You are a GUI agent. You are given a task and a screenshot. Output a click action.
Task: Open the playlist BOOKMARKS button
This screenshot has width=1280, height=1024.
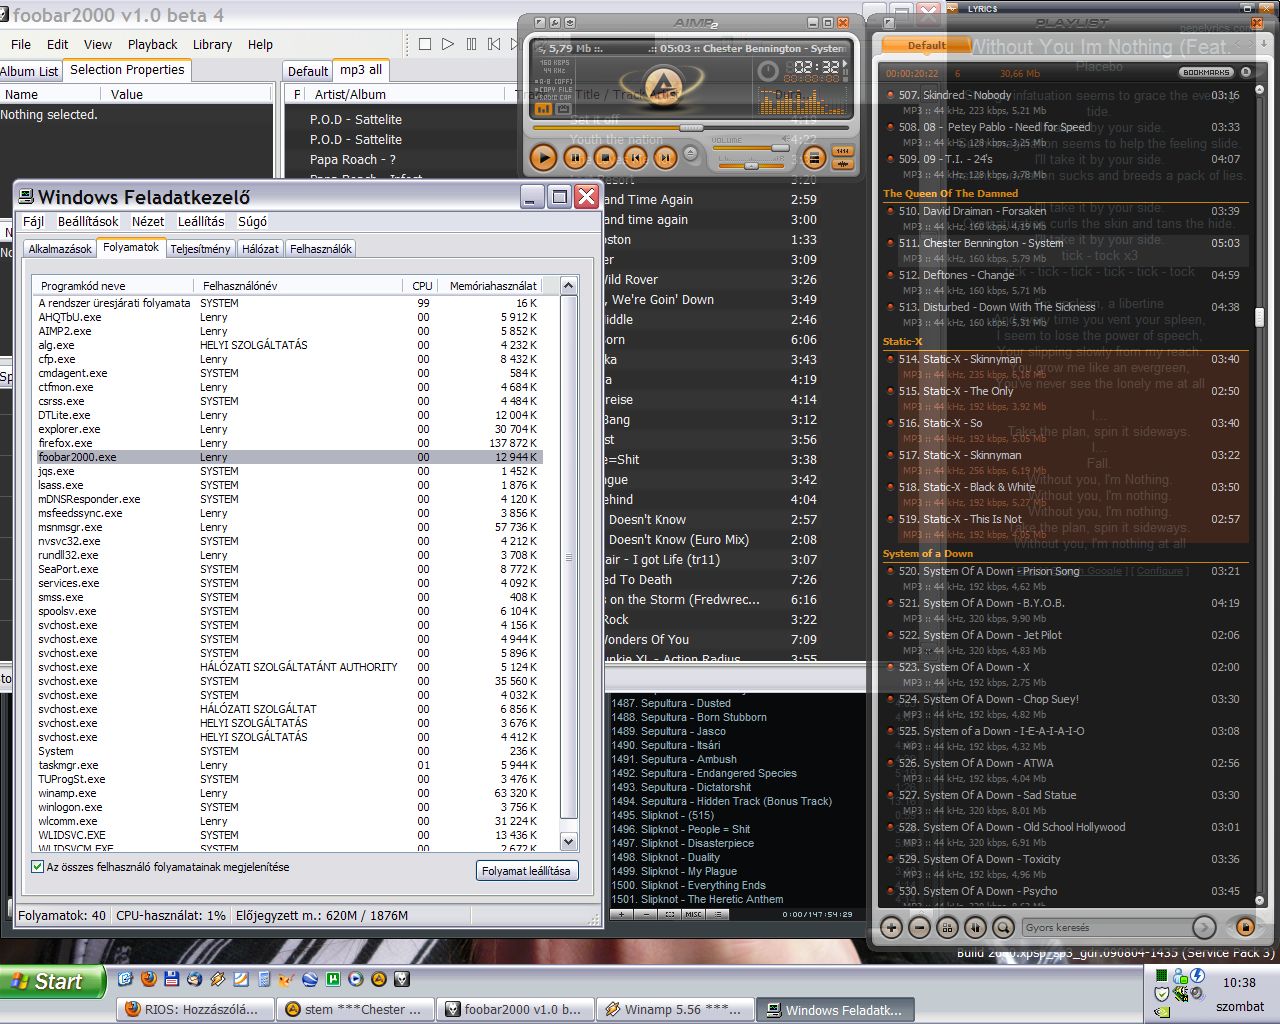[1205, 72]
